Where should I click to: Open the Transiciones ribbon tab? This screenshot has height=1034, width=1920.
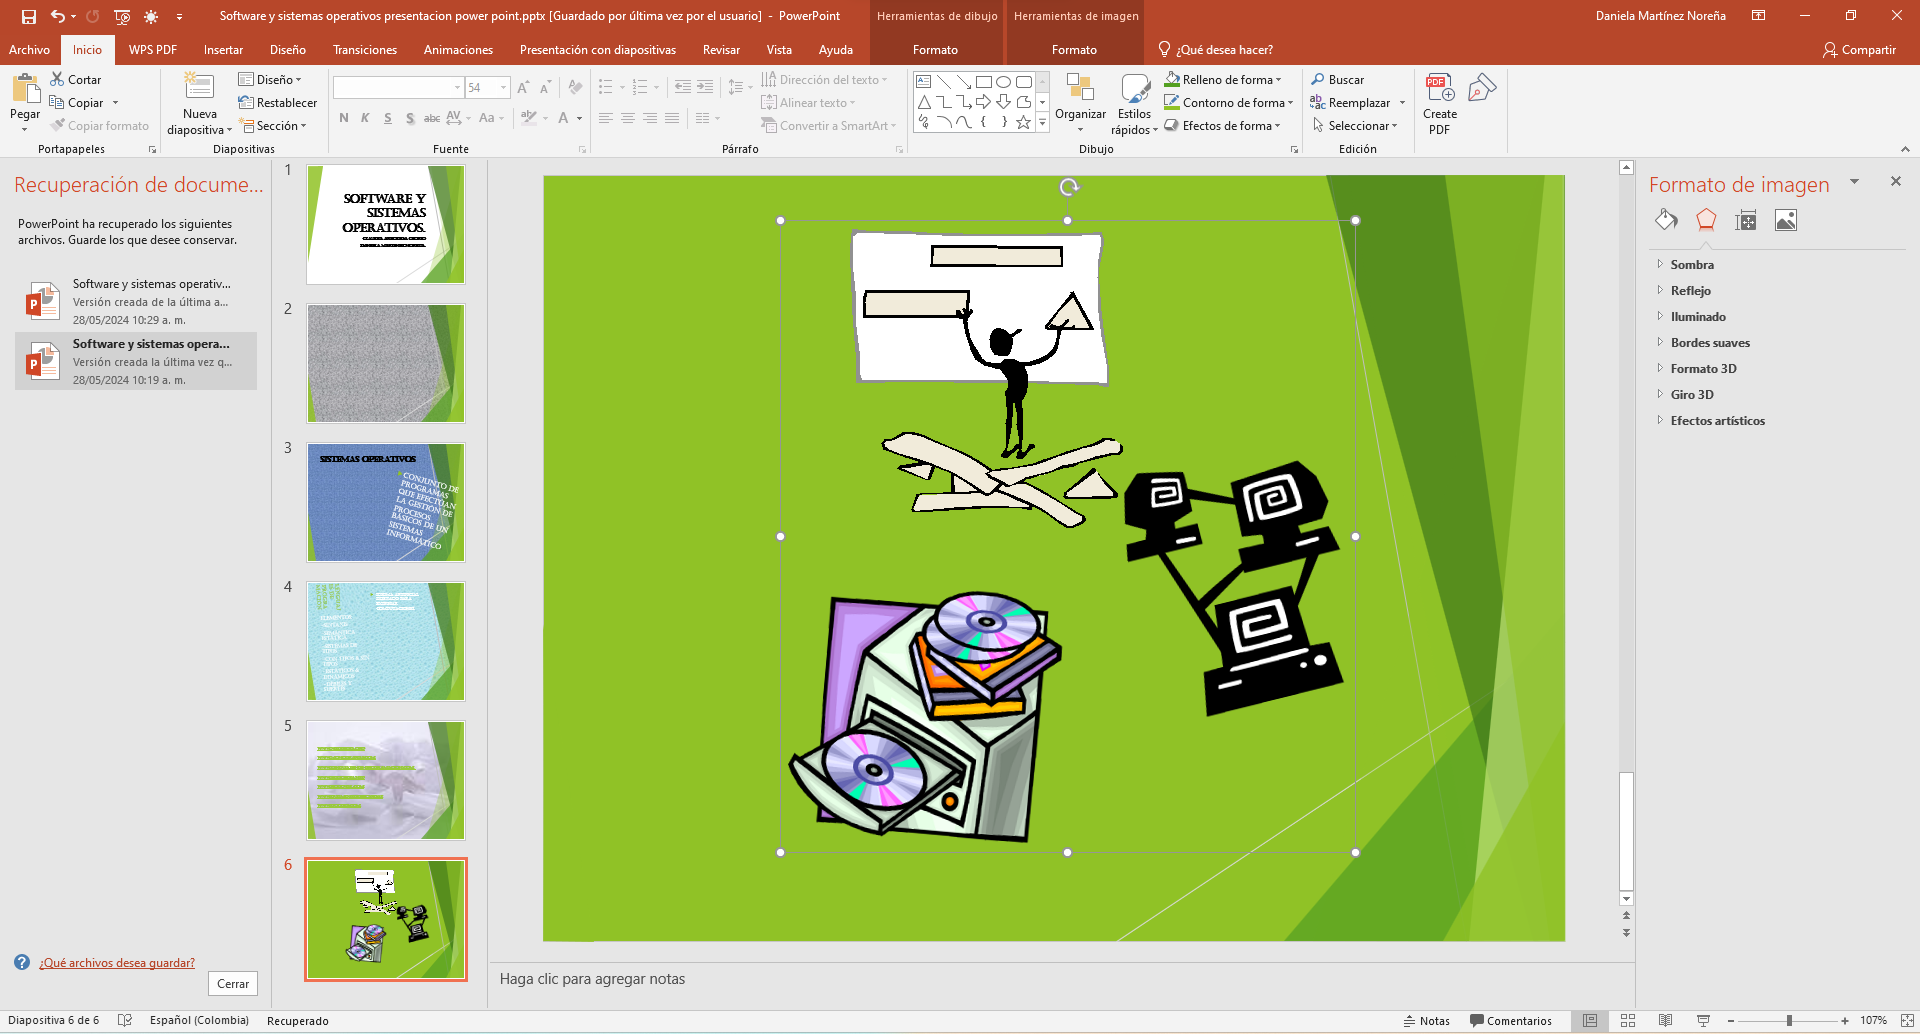click(364, 50)
